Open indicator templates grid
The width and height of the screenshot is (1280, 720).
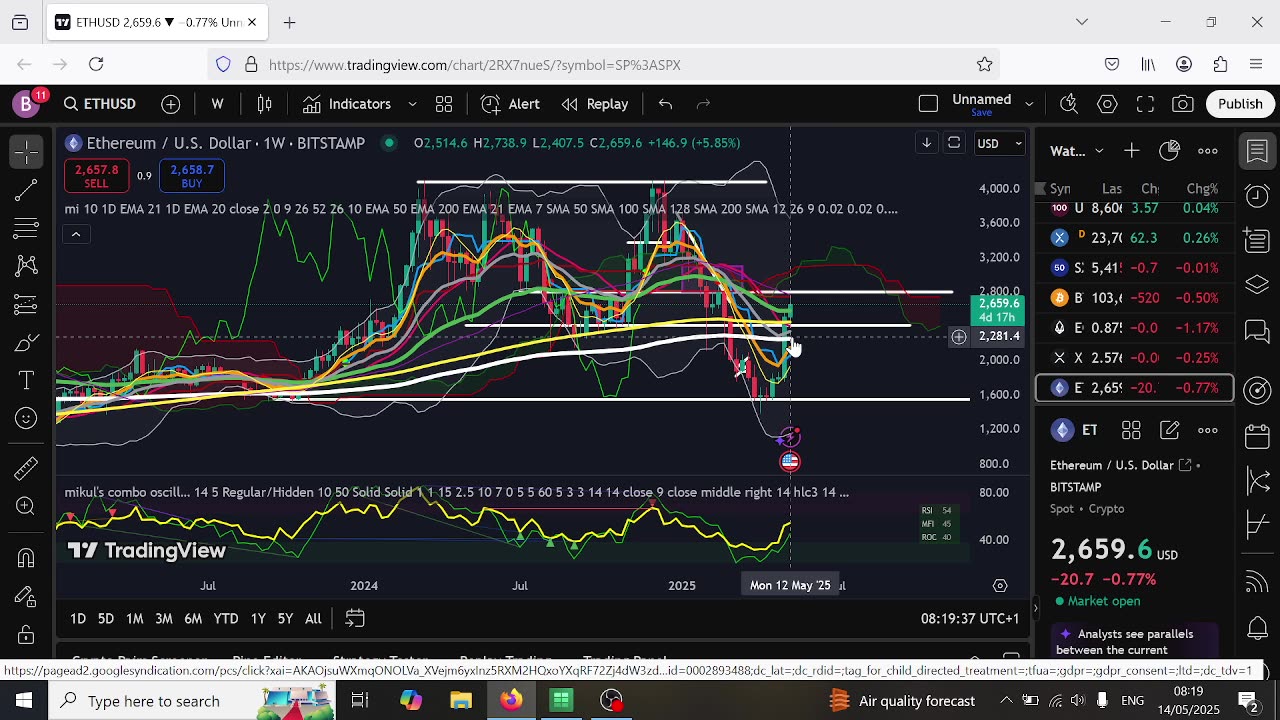444,104
